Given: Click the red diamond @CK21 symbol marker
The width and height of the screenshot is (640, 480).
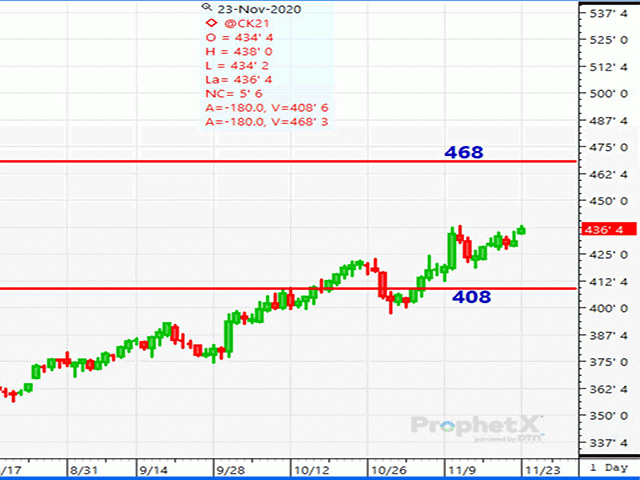Looking at the screenshot, I should [211, 23].
